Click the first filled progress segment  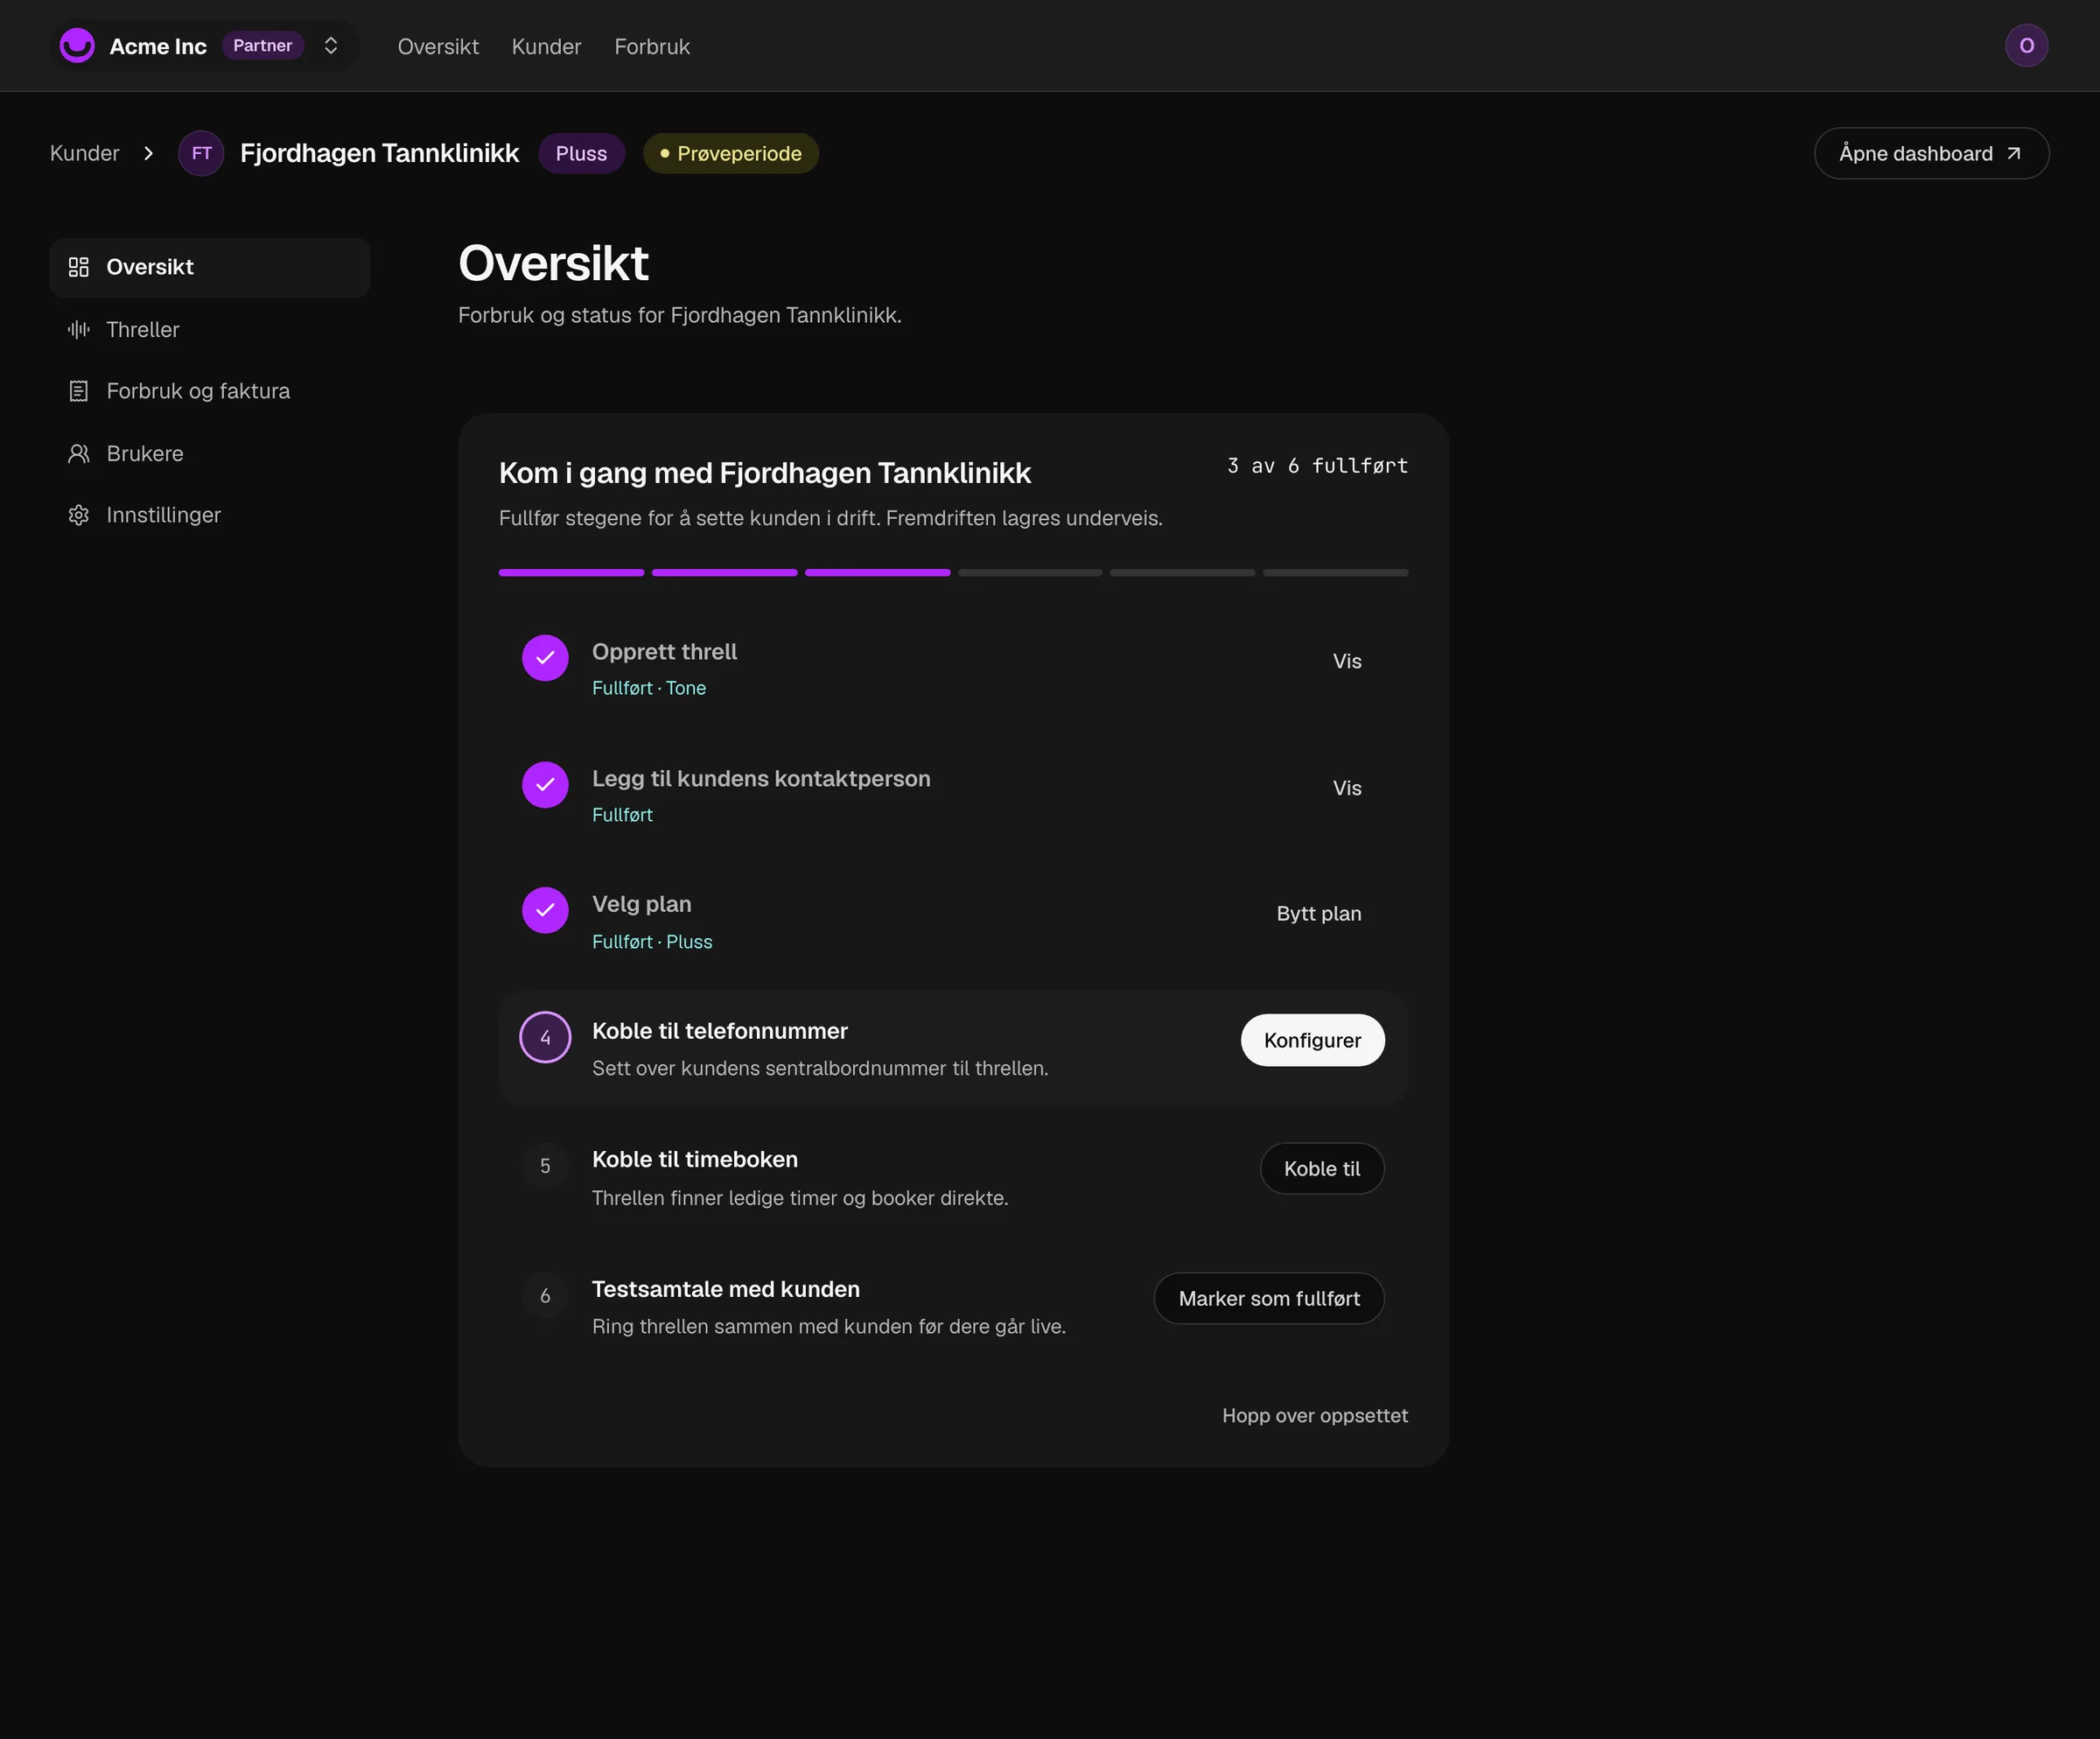(571, 573)
